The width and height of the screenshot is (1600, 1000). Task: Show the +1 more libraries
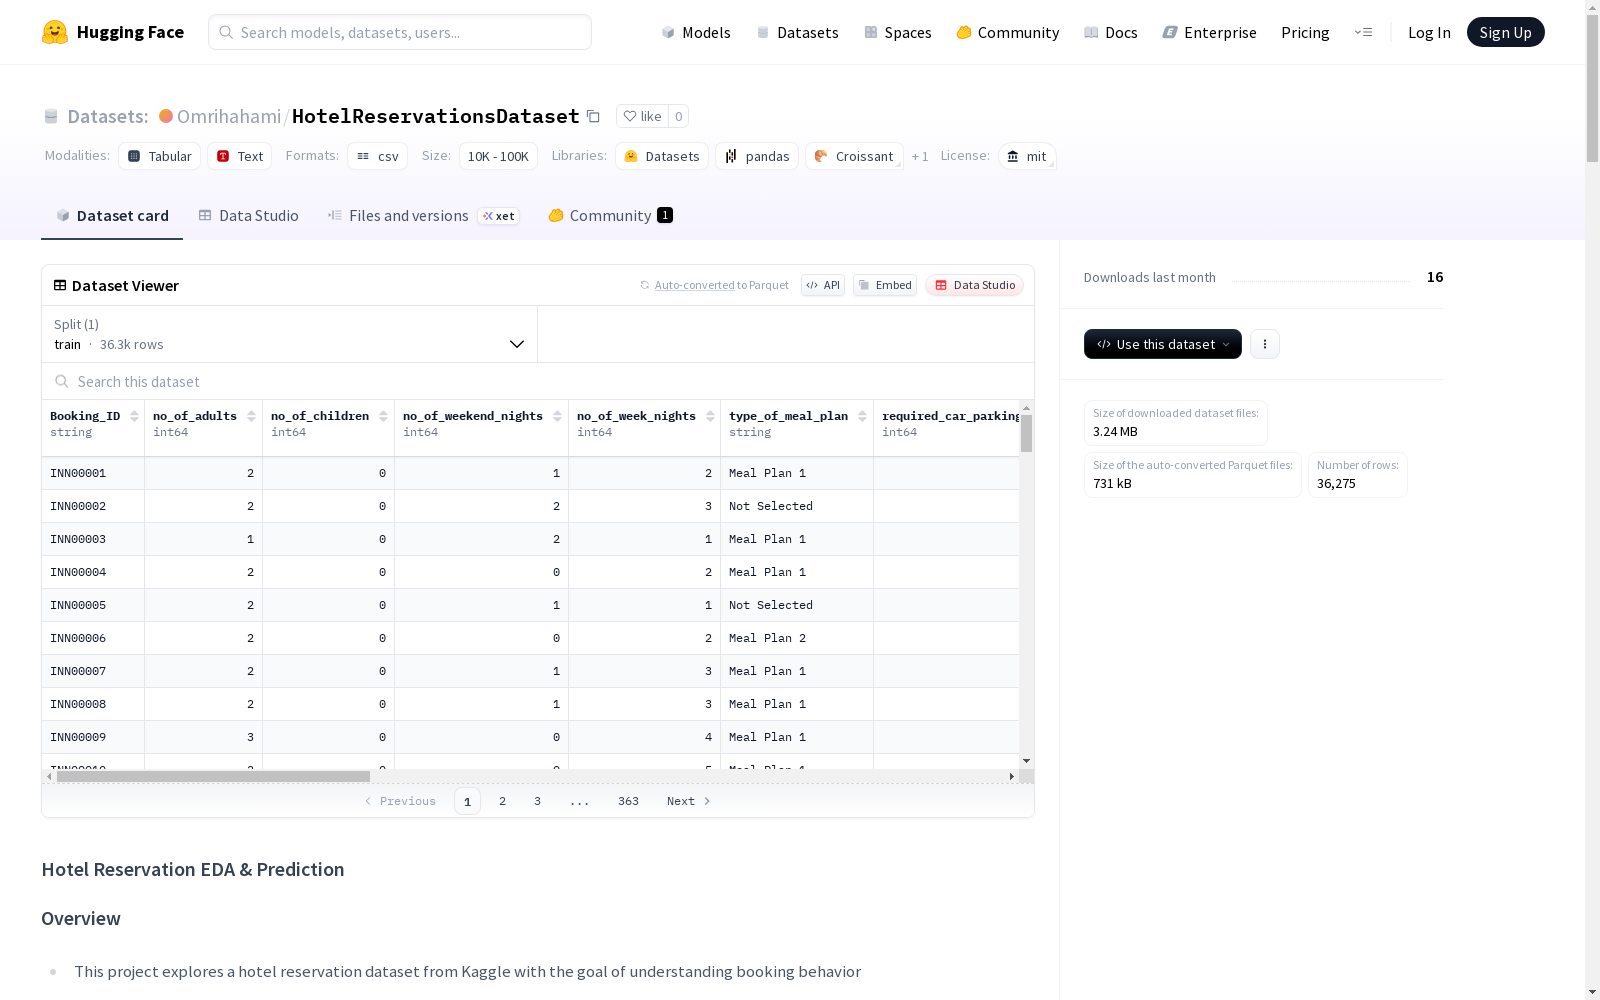[920, 156]
